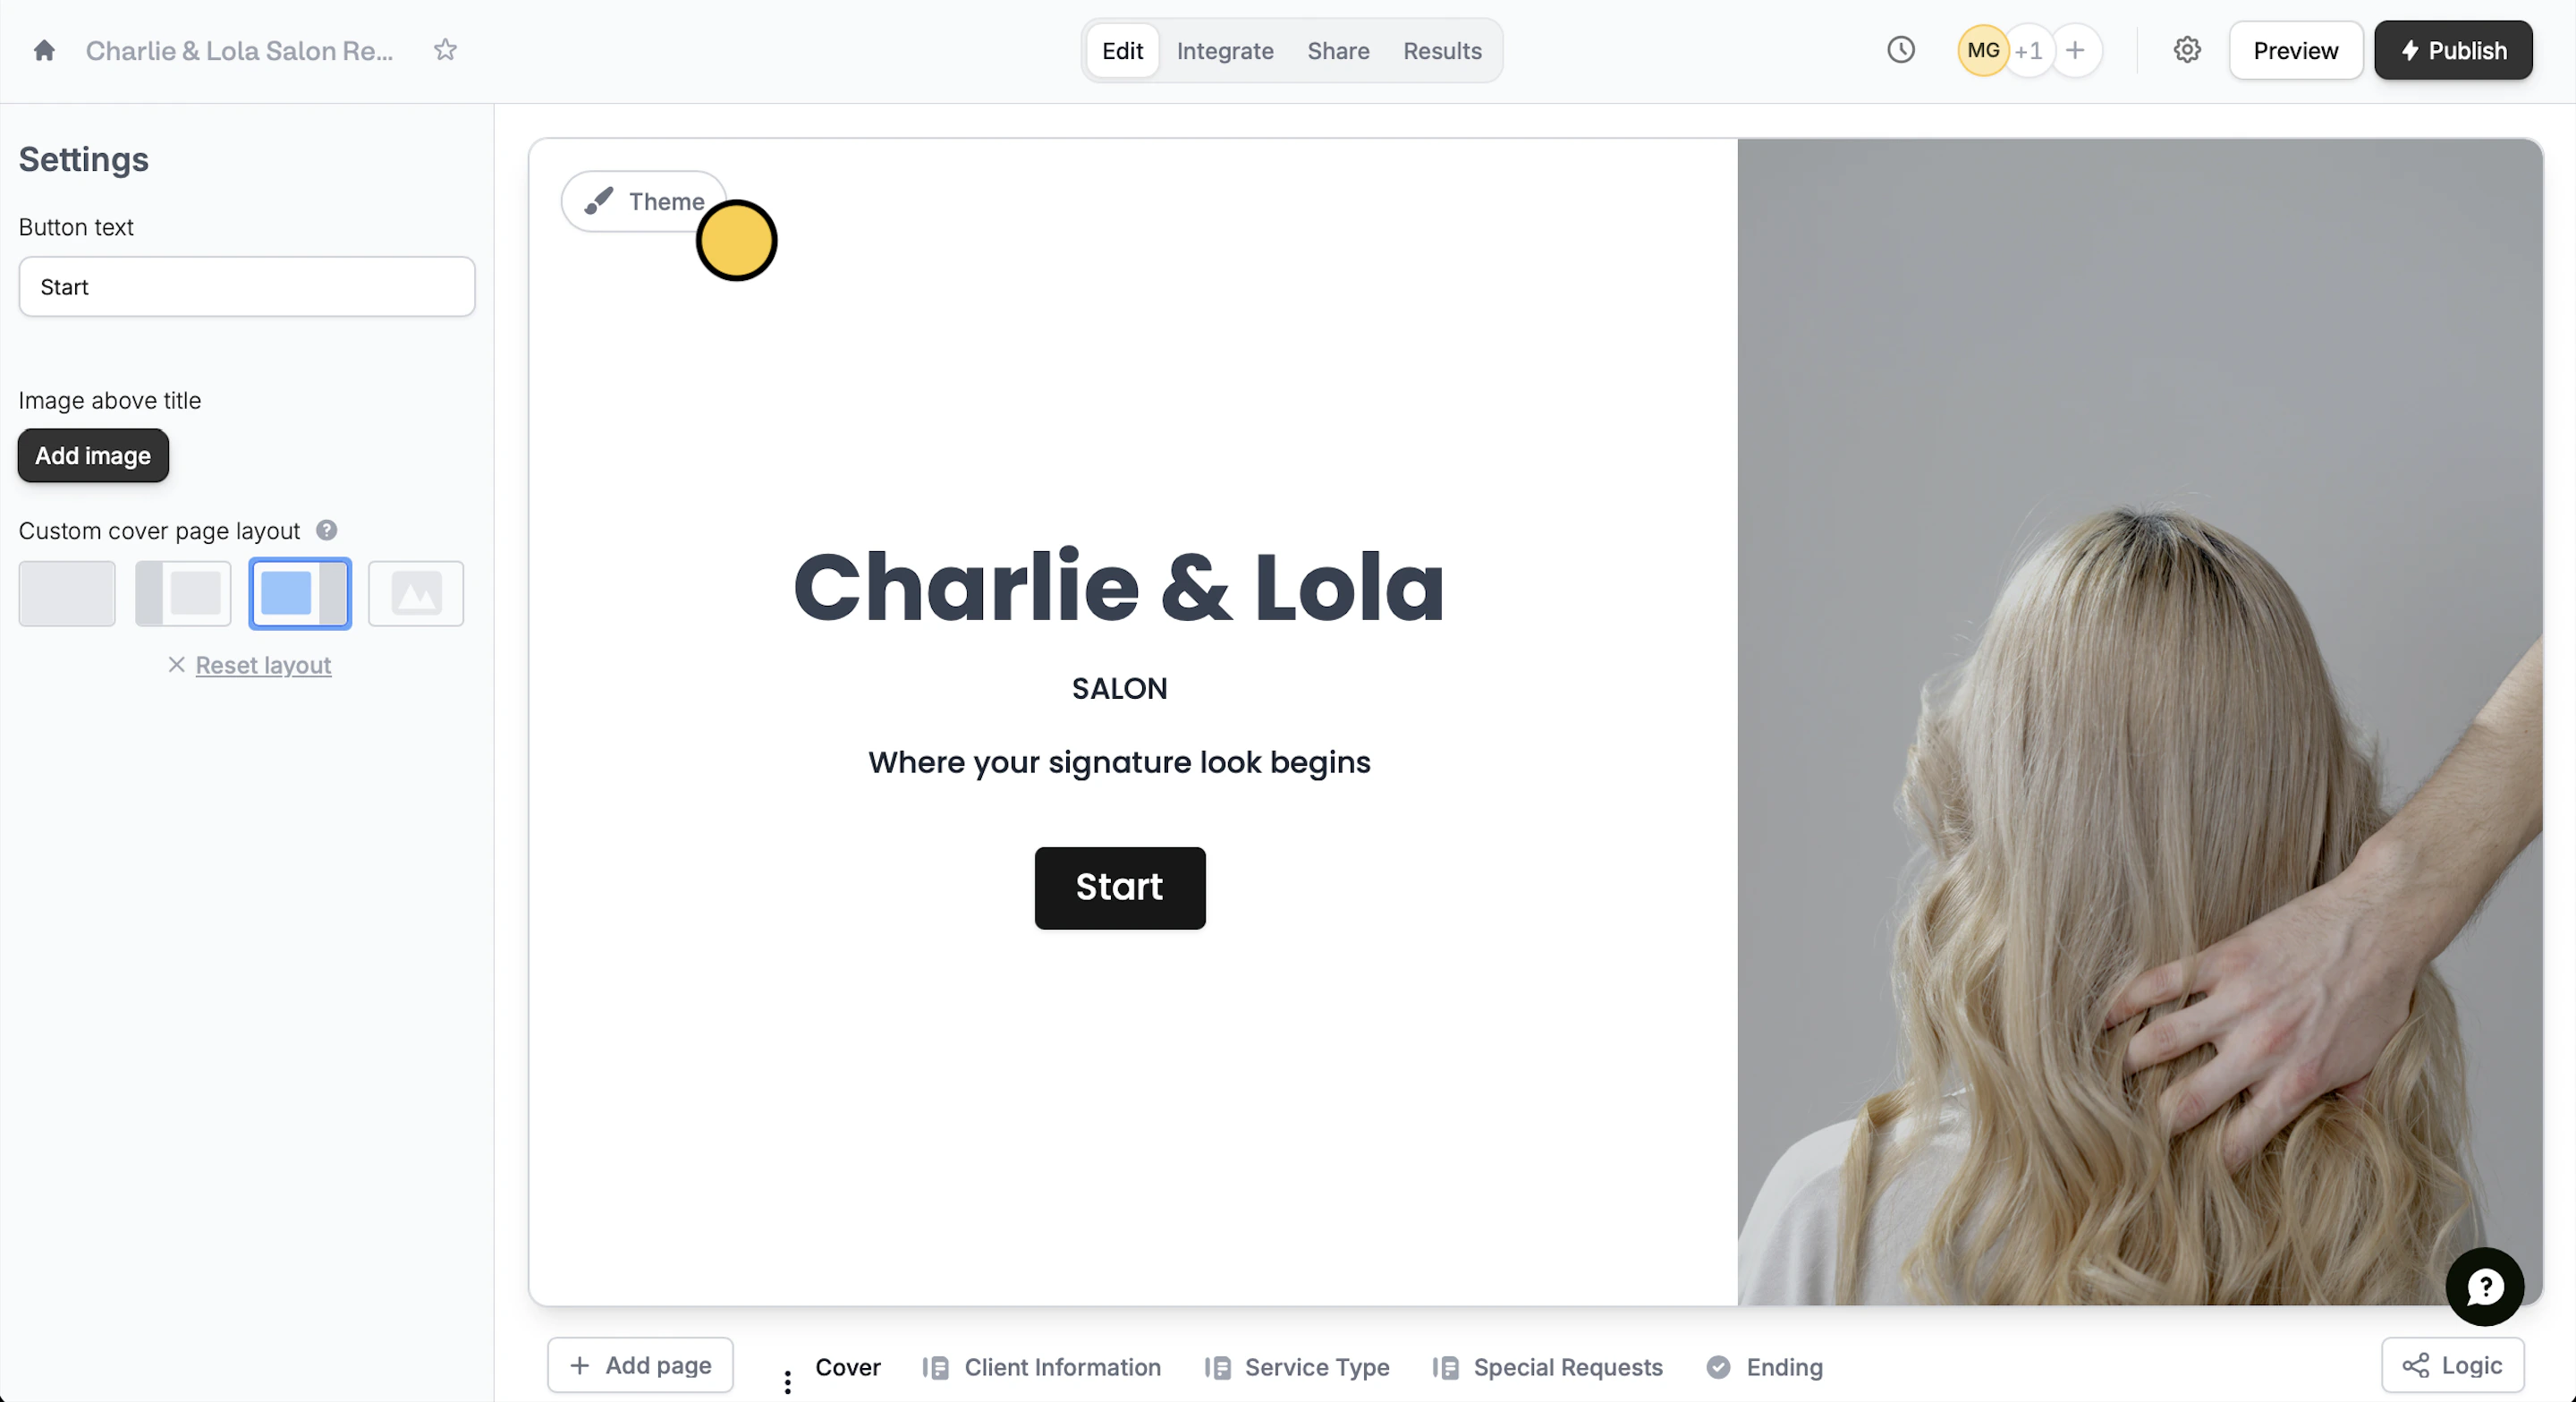Open form settings gear icon

pos(2187,50)
